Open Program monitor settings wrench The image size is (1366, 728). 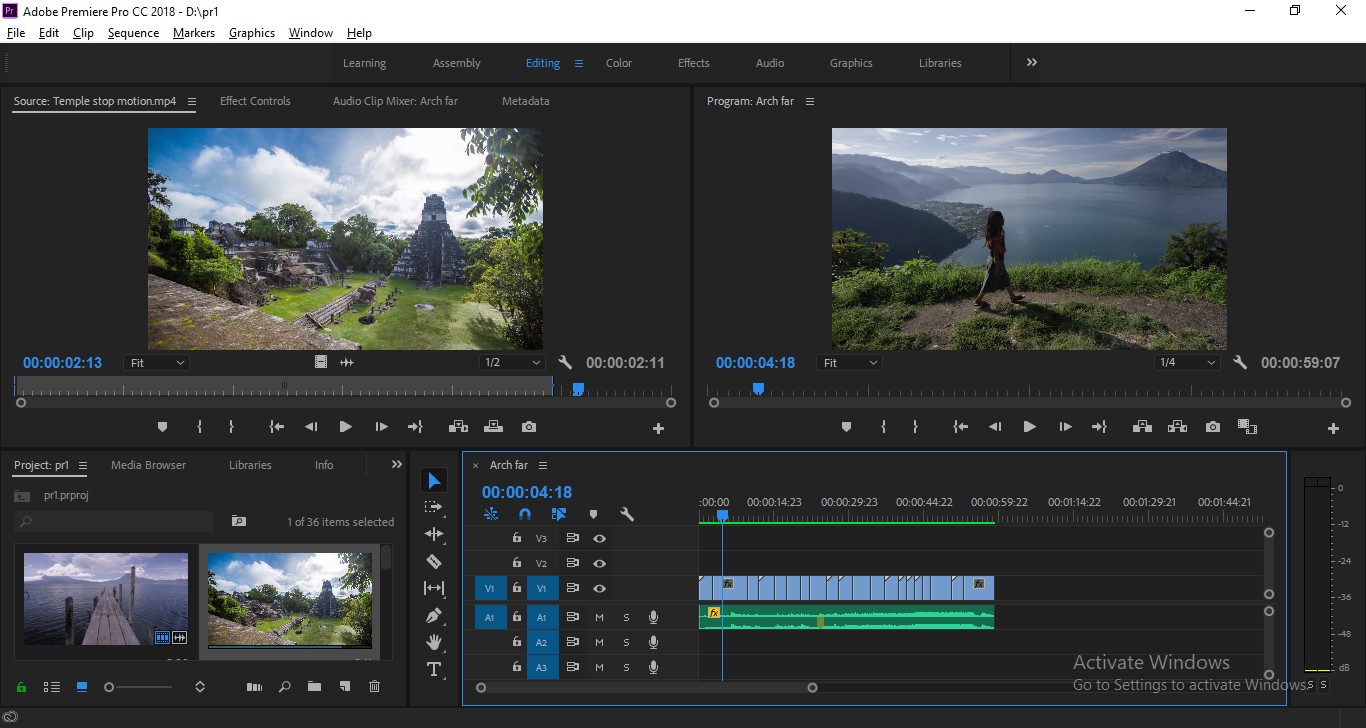1240,363
